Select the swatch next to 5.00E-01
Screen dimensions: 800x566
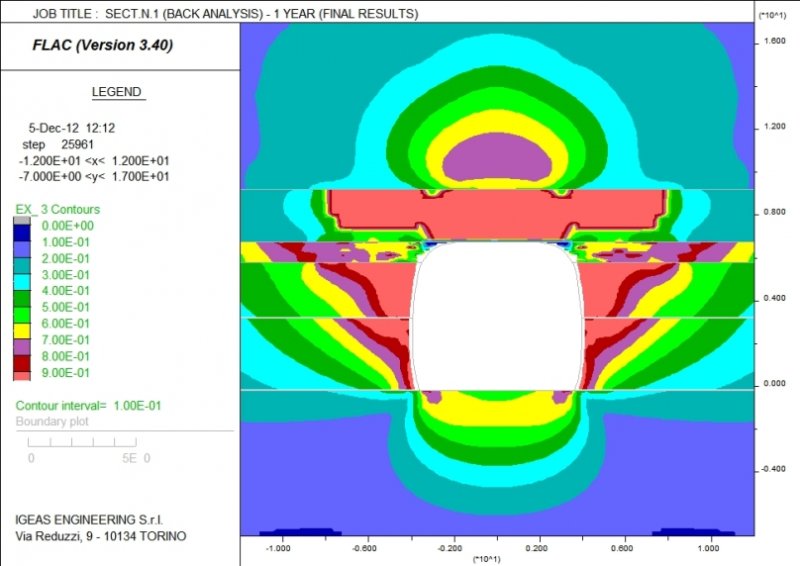pyautogui.click(x=21, y=307)
